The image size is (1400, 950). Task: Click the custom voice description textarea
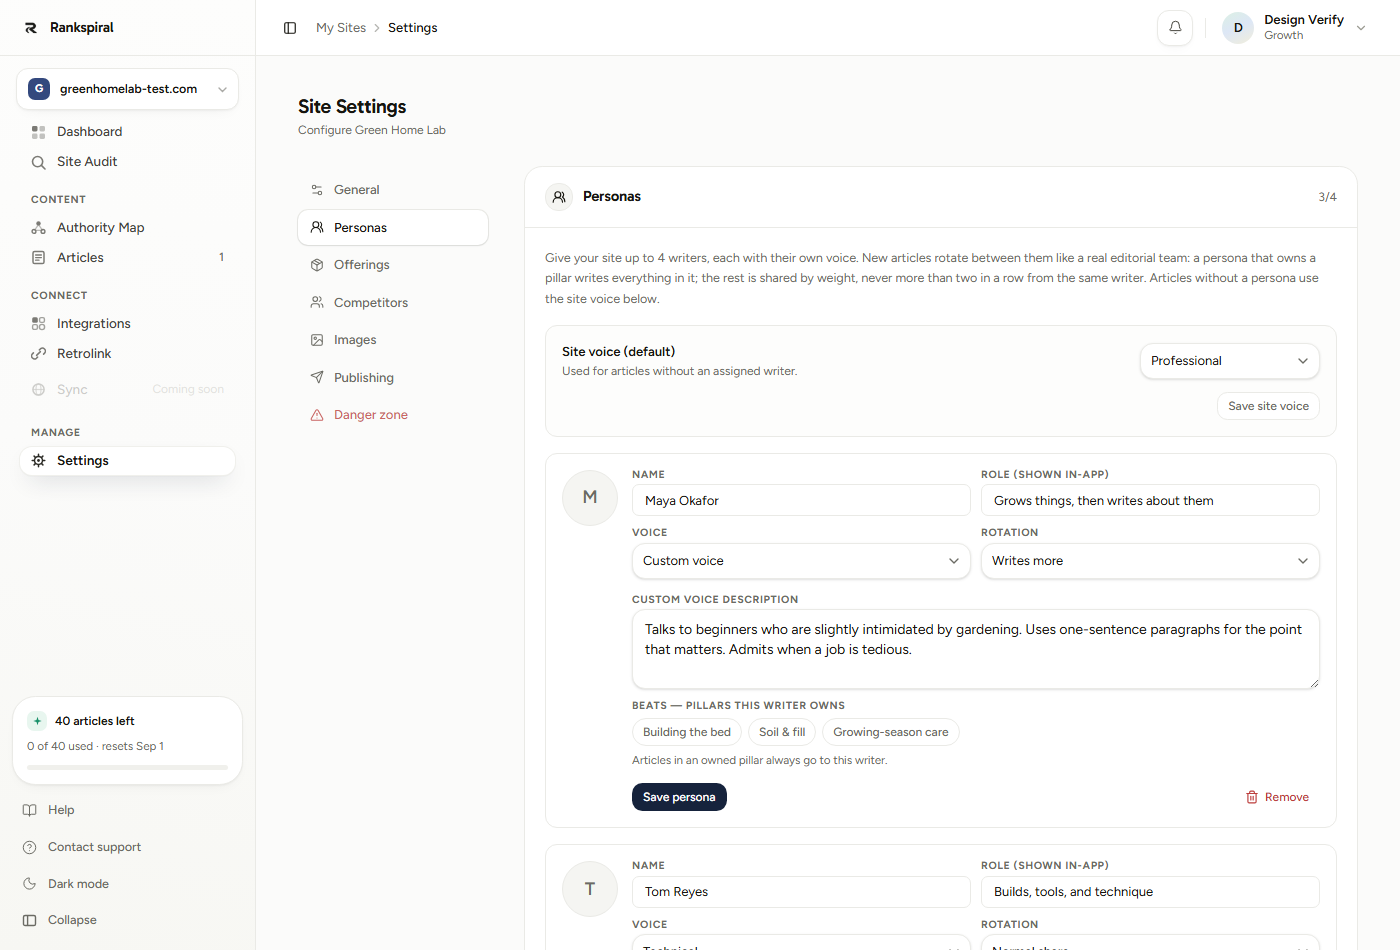pyautogui.click(x=975, y=650)
